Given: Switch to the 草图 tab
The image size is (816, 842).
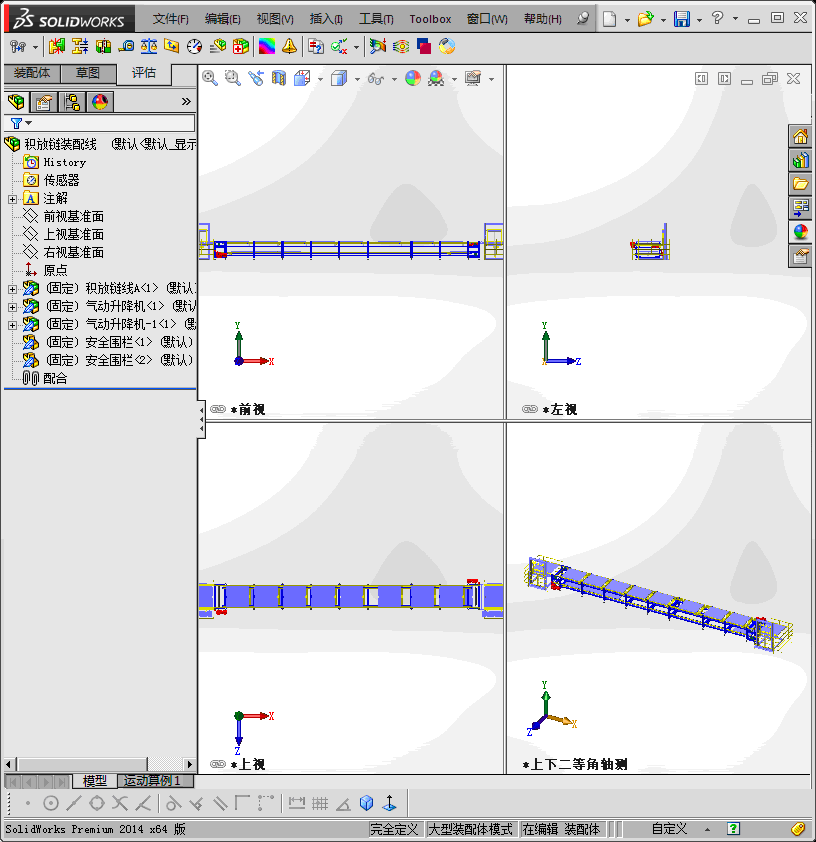Looking at the screenshot, I should (88, 73).
